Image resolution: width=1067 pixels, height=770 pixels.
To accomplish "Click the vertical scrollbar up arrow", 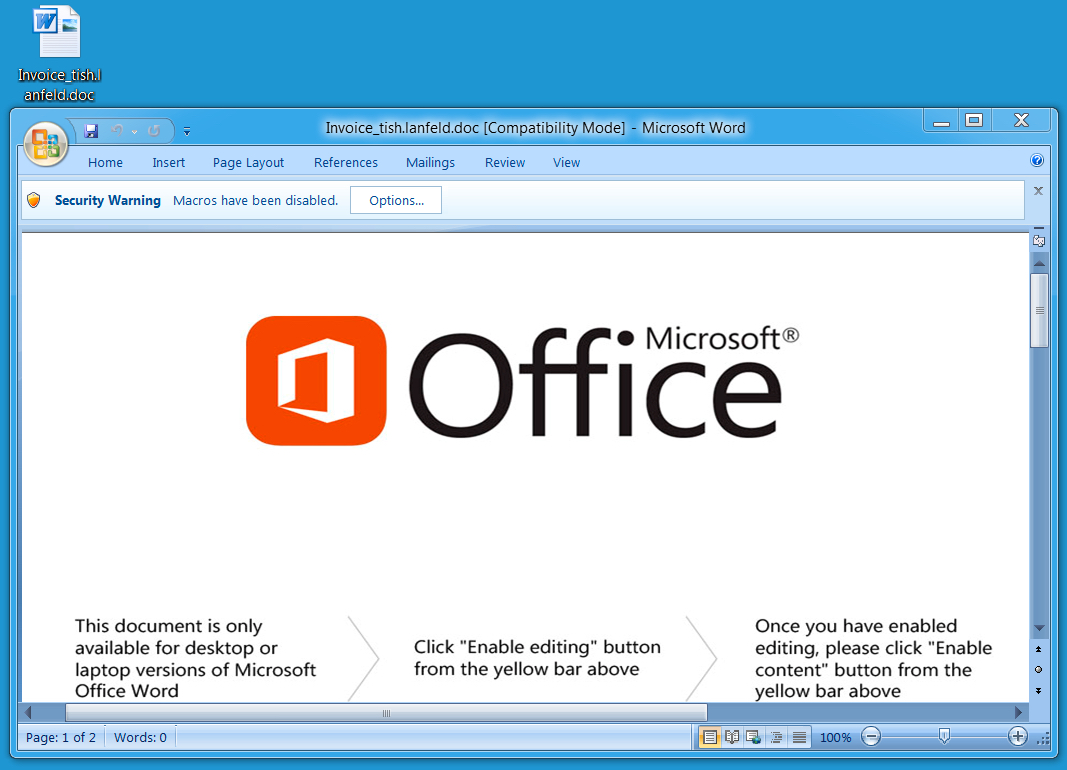I will pos(1039,262).
